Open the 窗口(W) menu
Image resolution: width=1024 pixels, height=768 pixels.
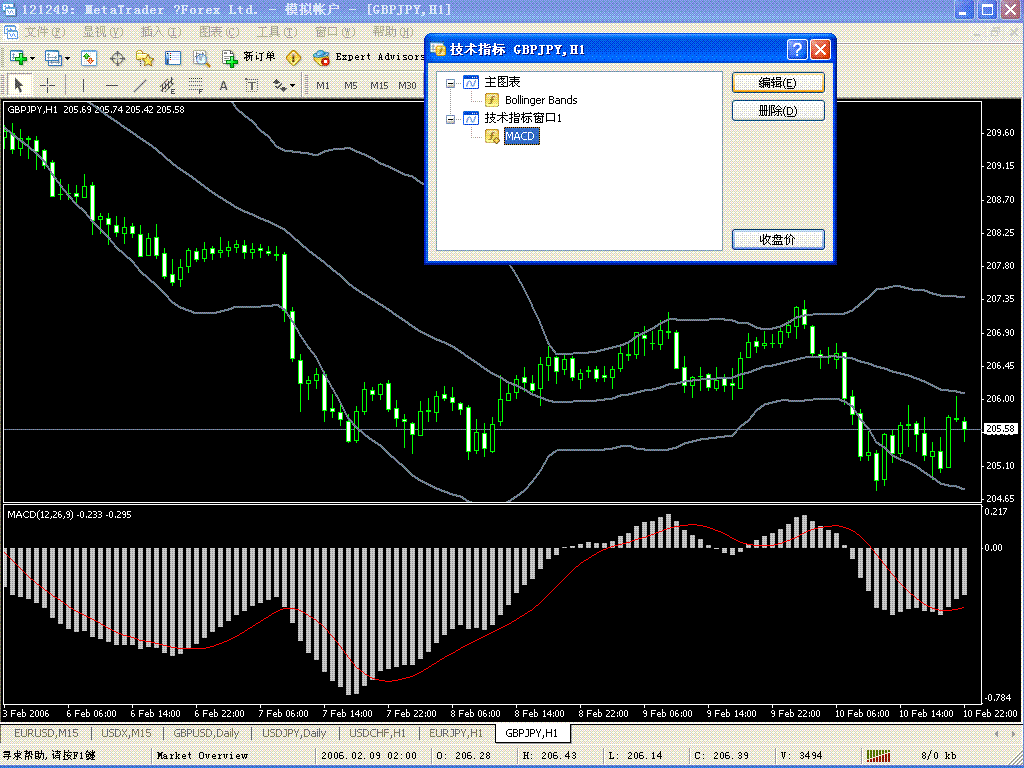[x=335, y=31]
